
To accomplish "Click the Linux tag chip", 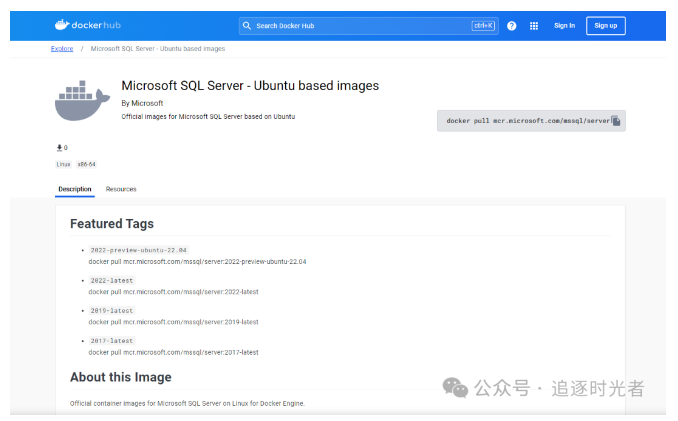I will coord(63,164).
